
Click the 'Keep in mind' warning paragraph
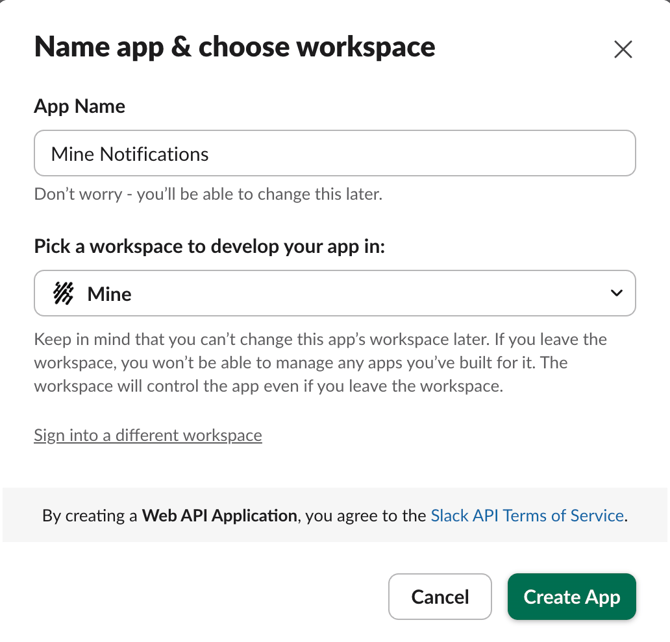(320, 362)
